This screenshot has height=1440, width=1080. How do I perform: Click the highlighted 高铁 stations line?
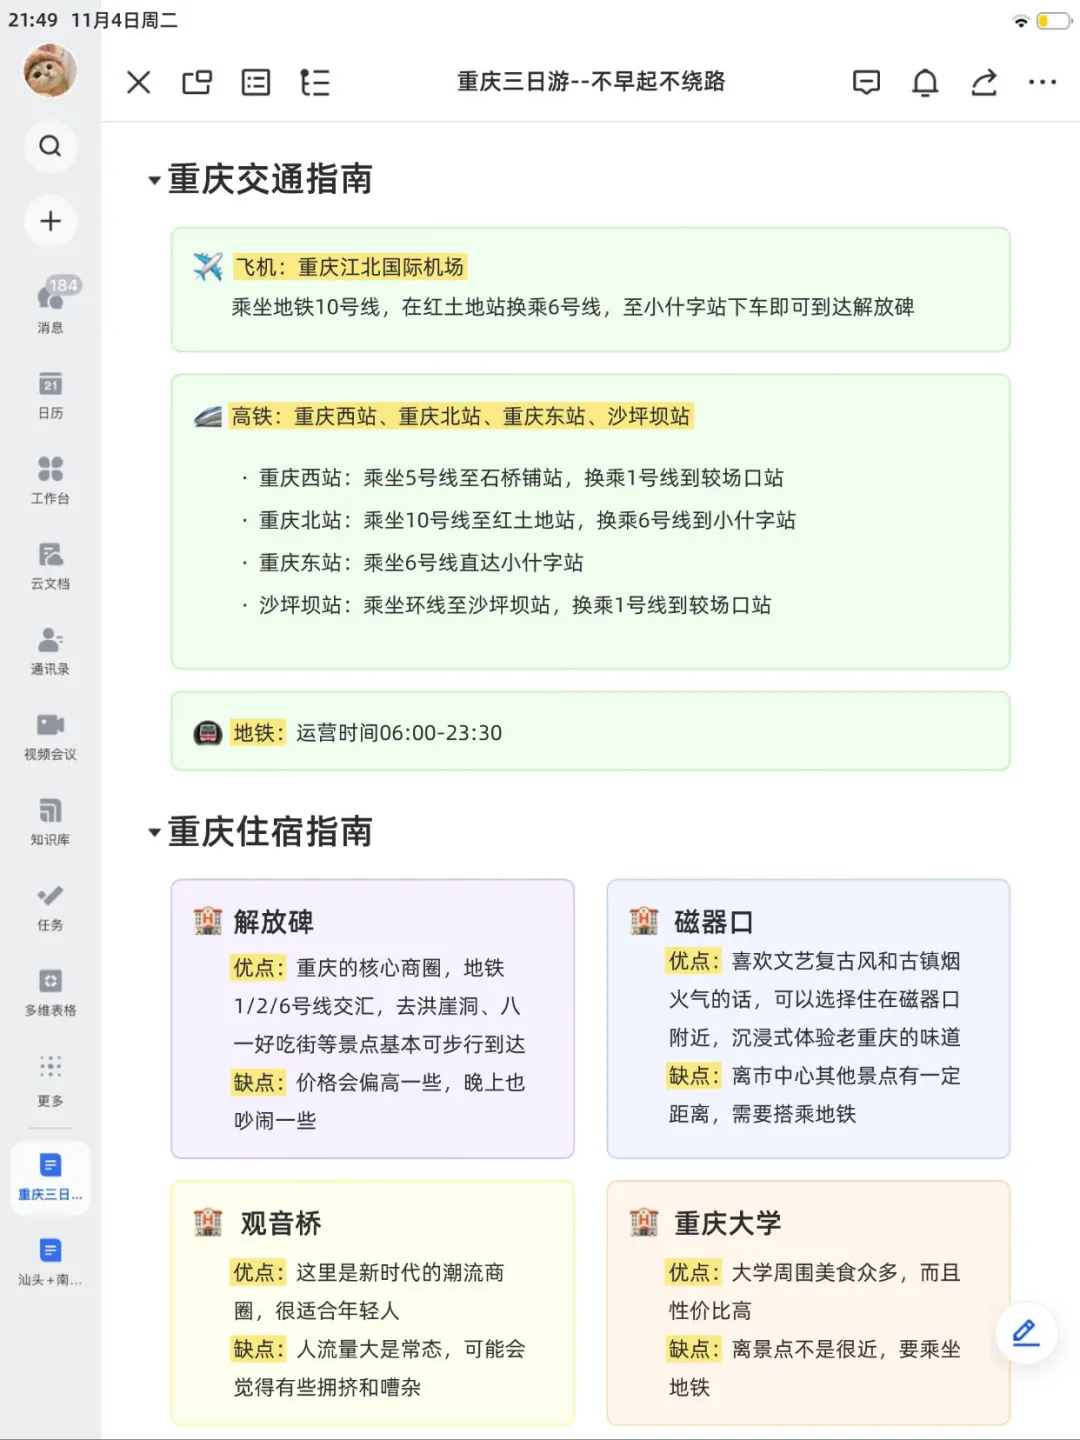click(461, 416)
